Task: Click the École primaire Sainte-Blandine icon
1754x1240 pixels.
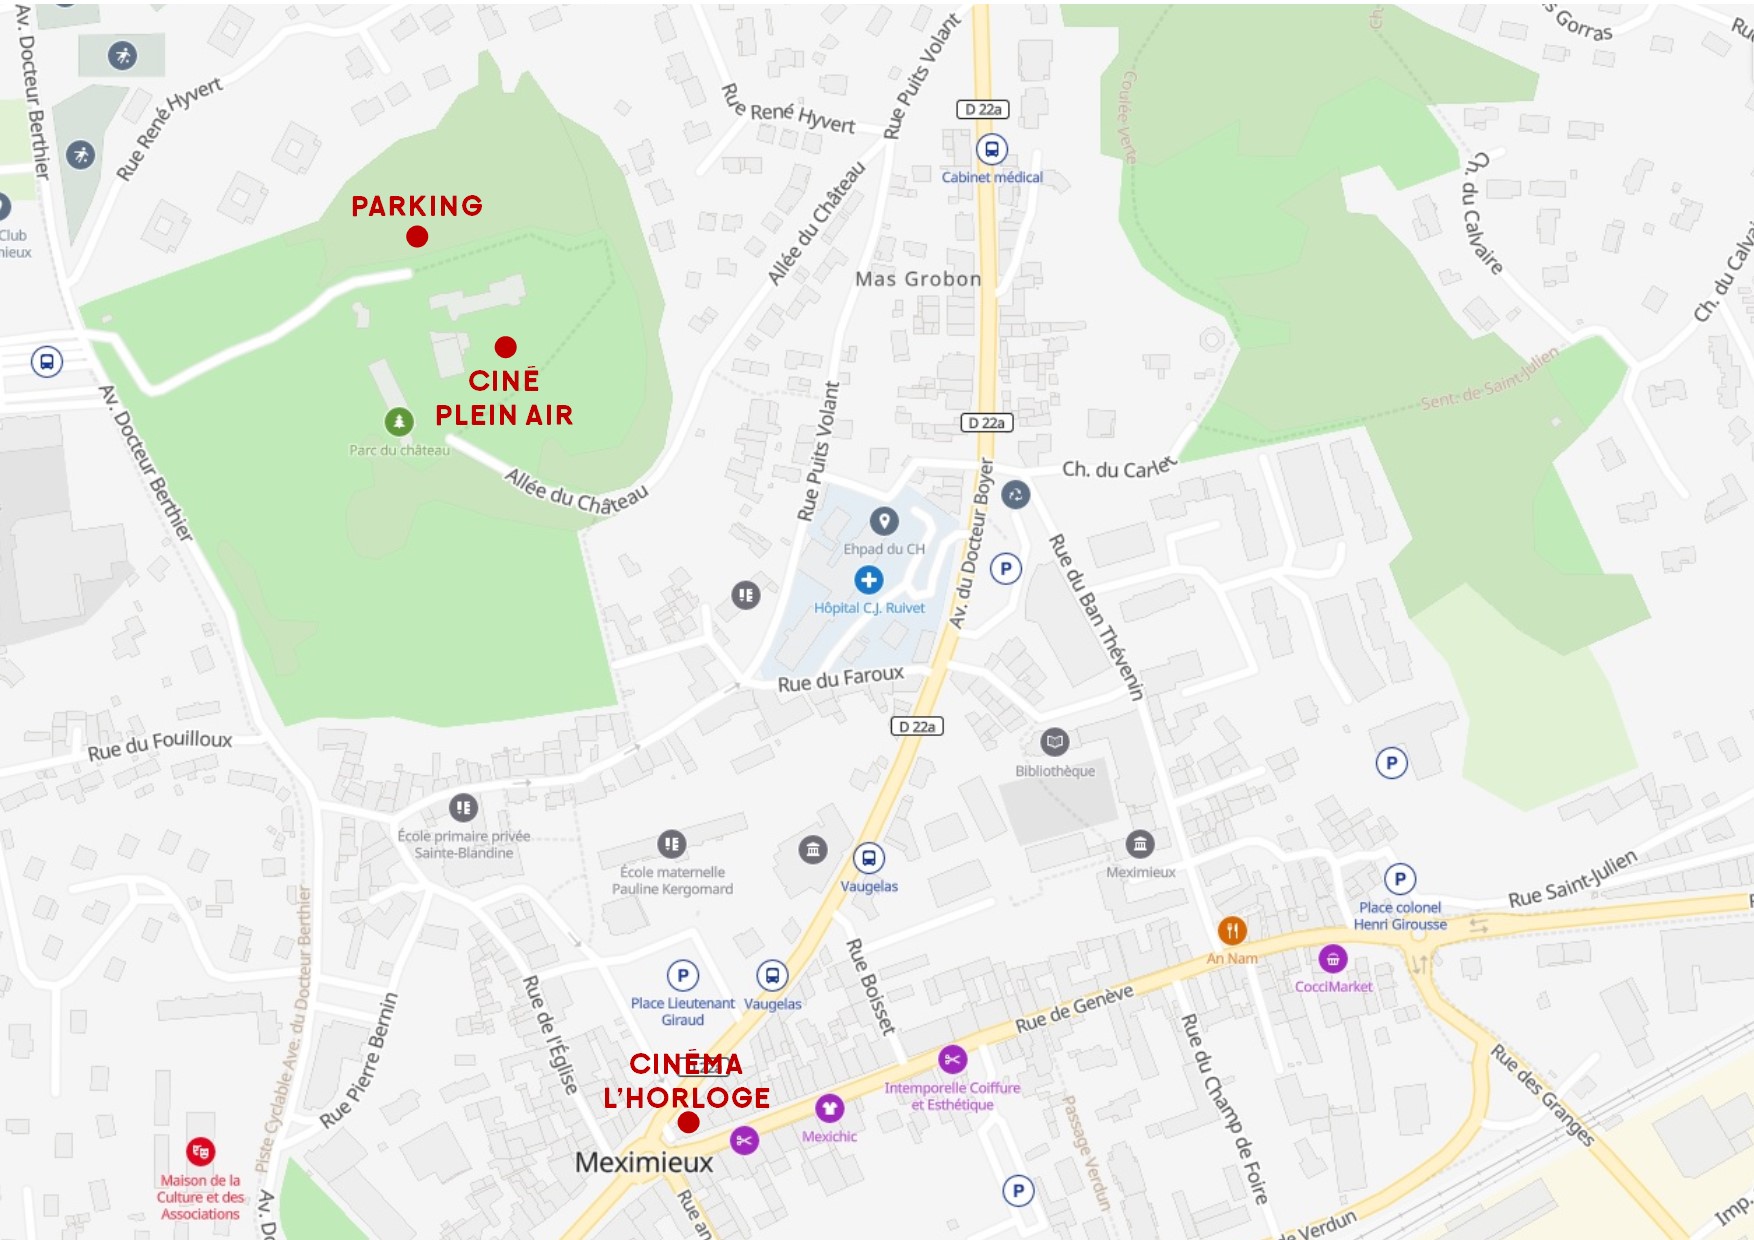Action: tap(463, 808)
